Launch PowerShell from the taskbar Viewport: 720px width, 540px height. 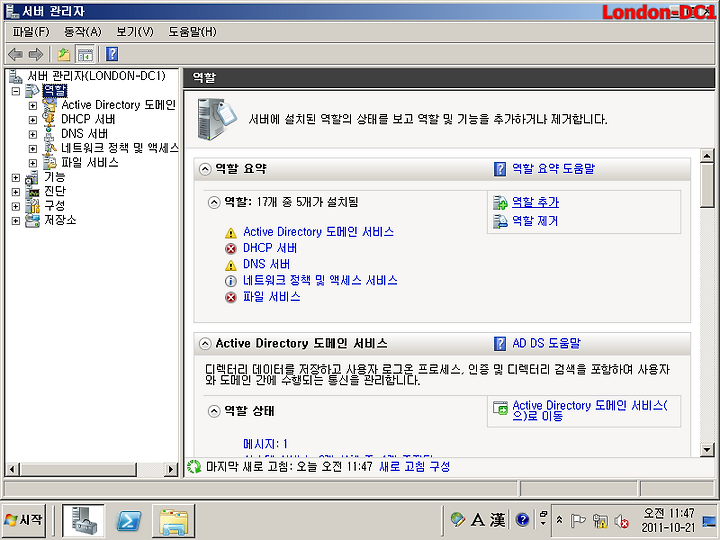[128, 520]
